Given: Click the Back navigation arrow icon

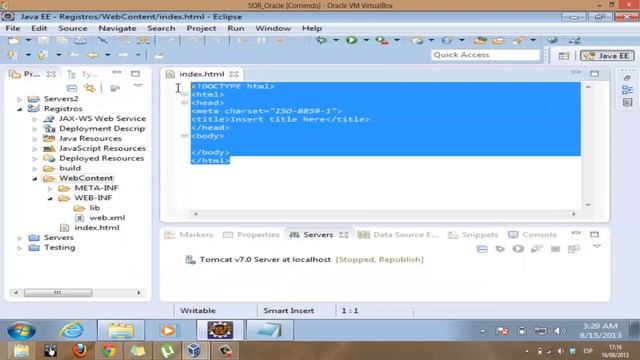Looking at the screenshot, I should pos(93,55).
